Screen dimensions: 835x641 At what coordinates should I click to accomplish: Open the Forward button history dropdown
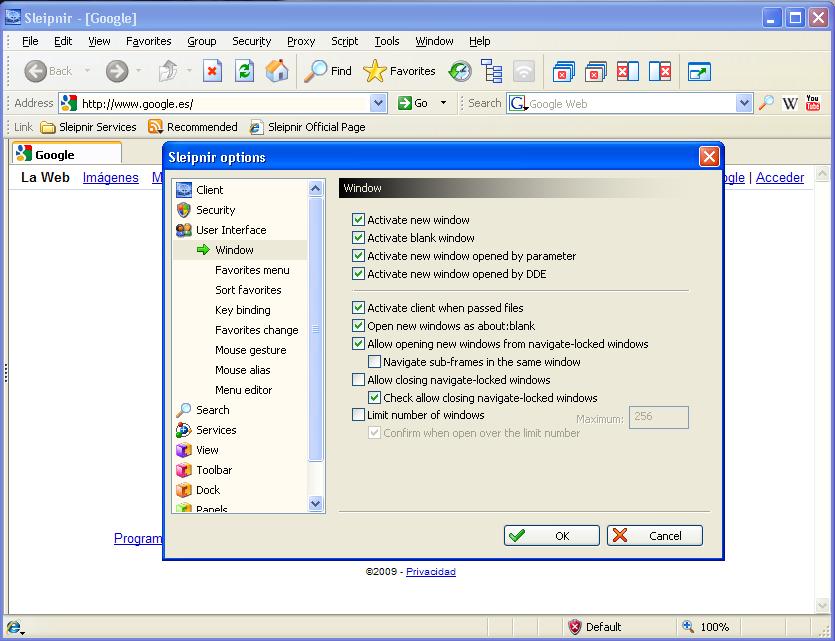point(138,70)
